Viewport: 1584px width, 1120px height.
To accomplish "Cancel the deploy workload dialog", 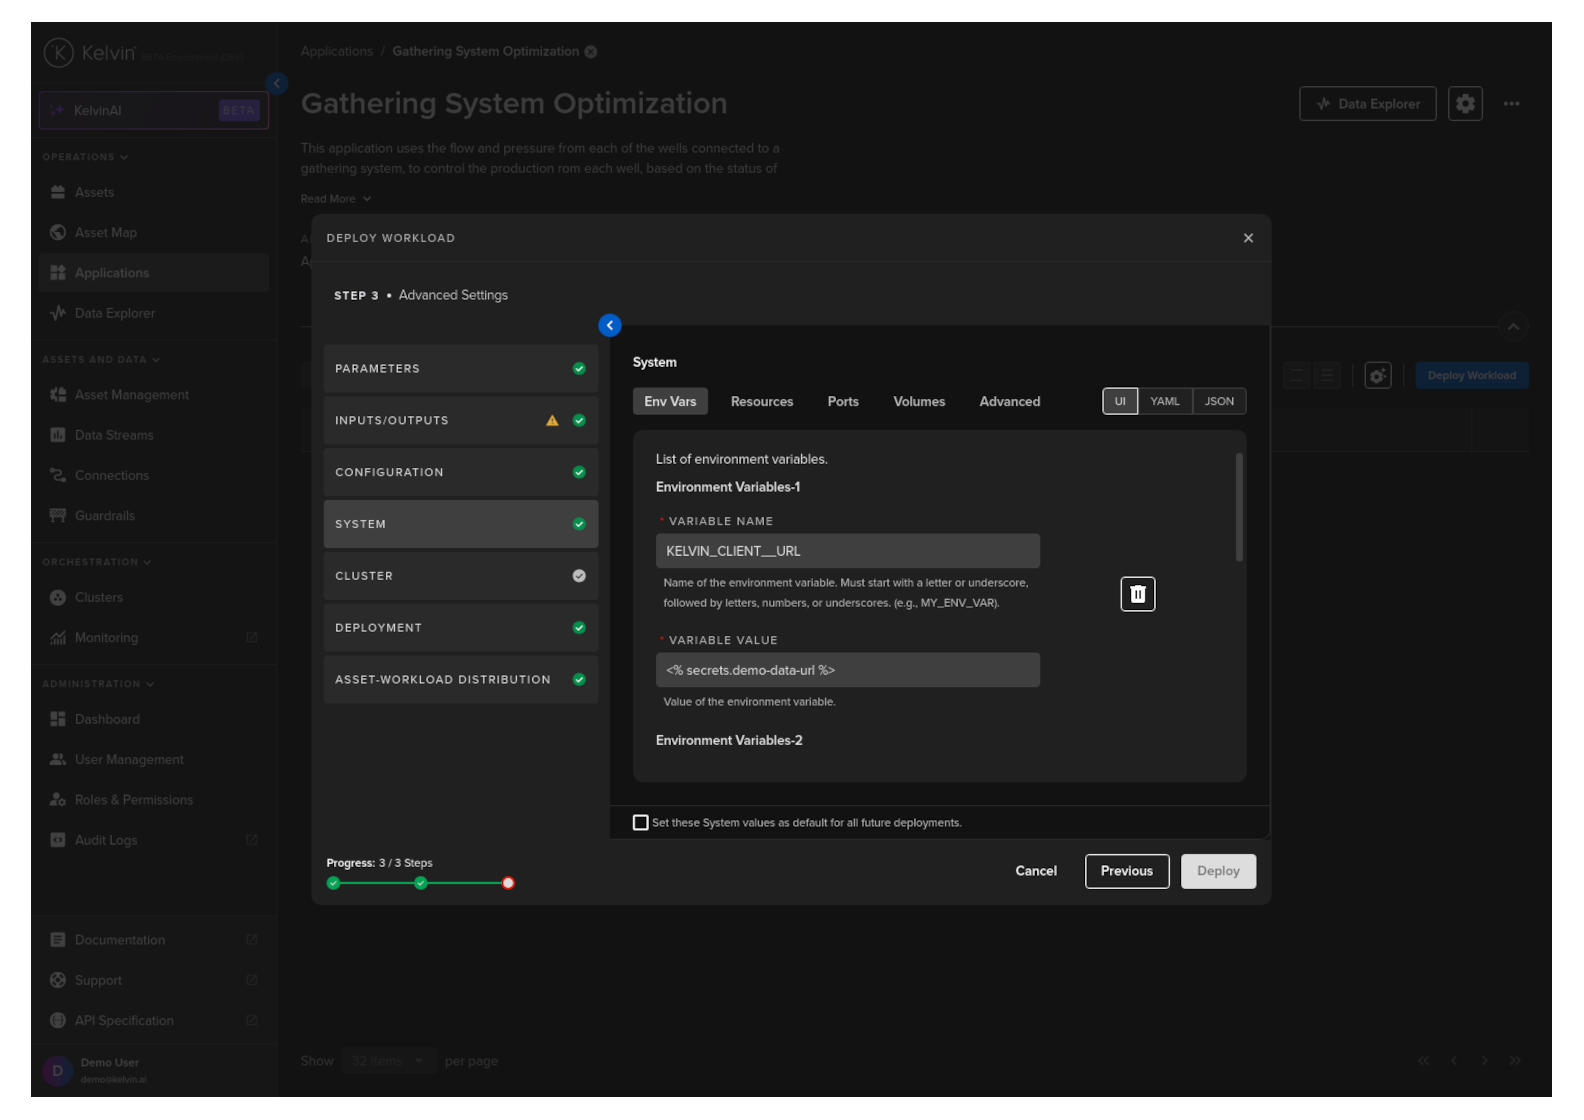I will [x=1035, y=871].
